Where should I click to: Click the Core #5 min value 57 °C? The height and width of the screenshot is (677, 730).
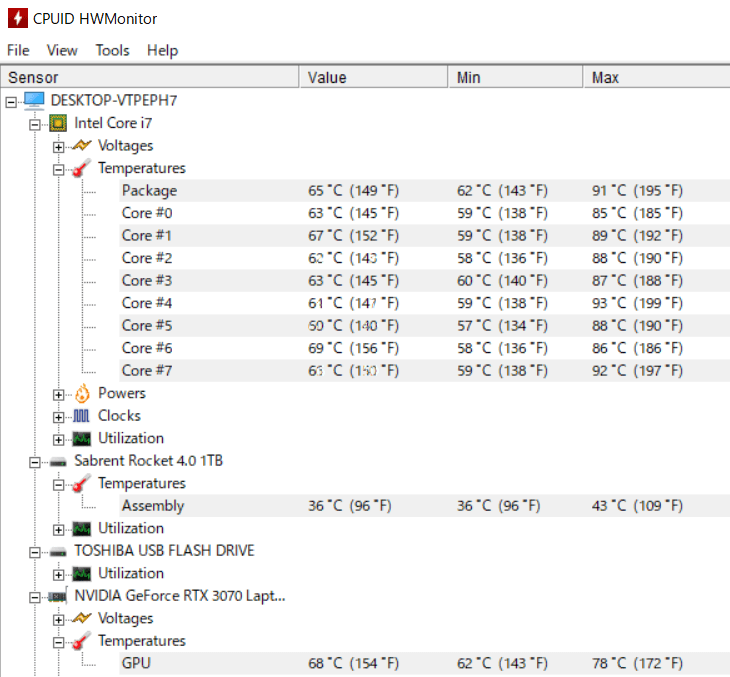[502, 325]
